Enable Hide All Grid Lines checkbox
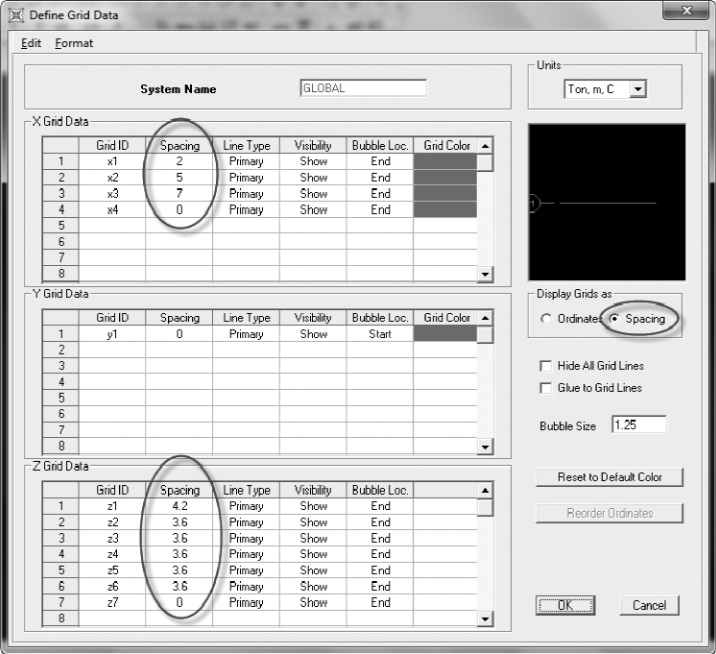The image size is (716, 654). coord(545,366)
